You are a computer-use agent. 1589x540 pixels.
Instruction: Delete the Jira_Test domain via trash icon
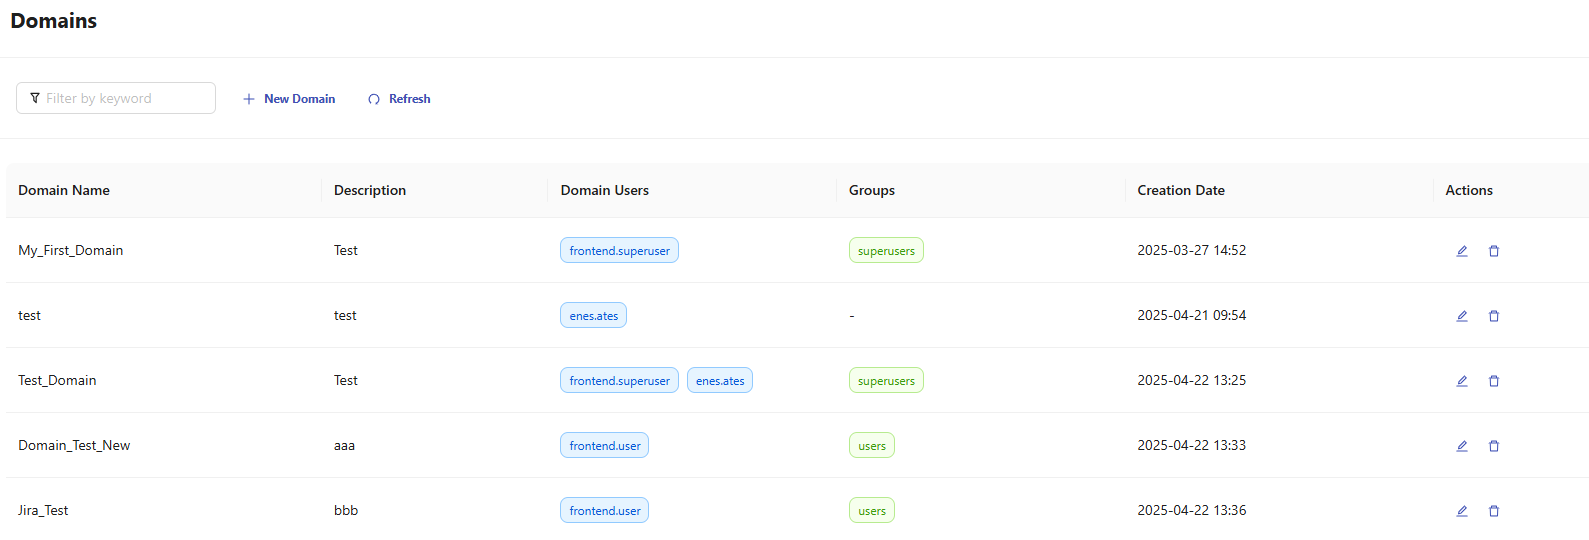coord(1493,511)
